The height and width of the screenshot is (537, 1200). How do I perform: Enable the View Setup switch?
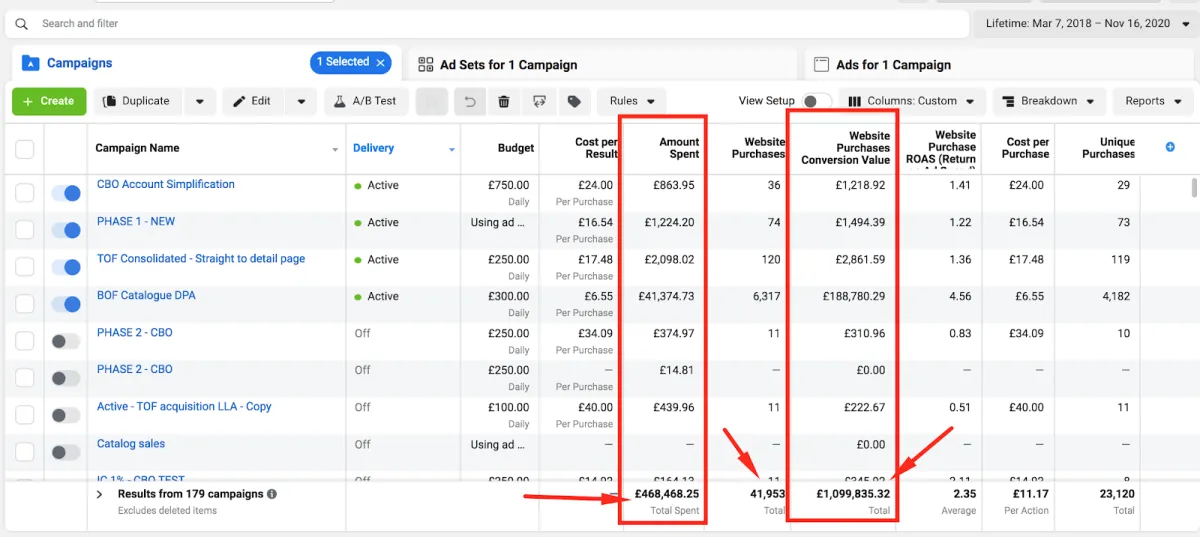[x=816, y=101]
